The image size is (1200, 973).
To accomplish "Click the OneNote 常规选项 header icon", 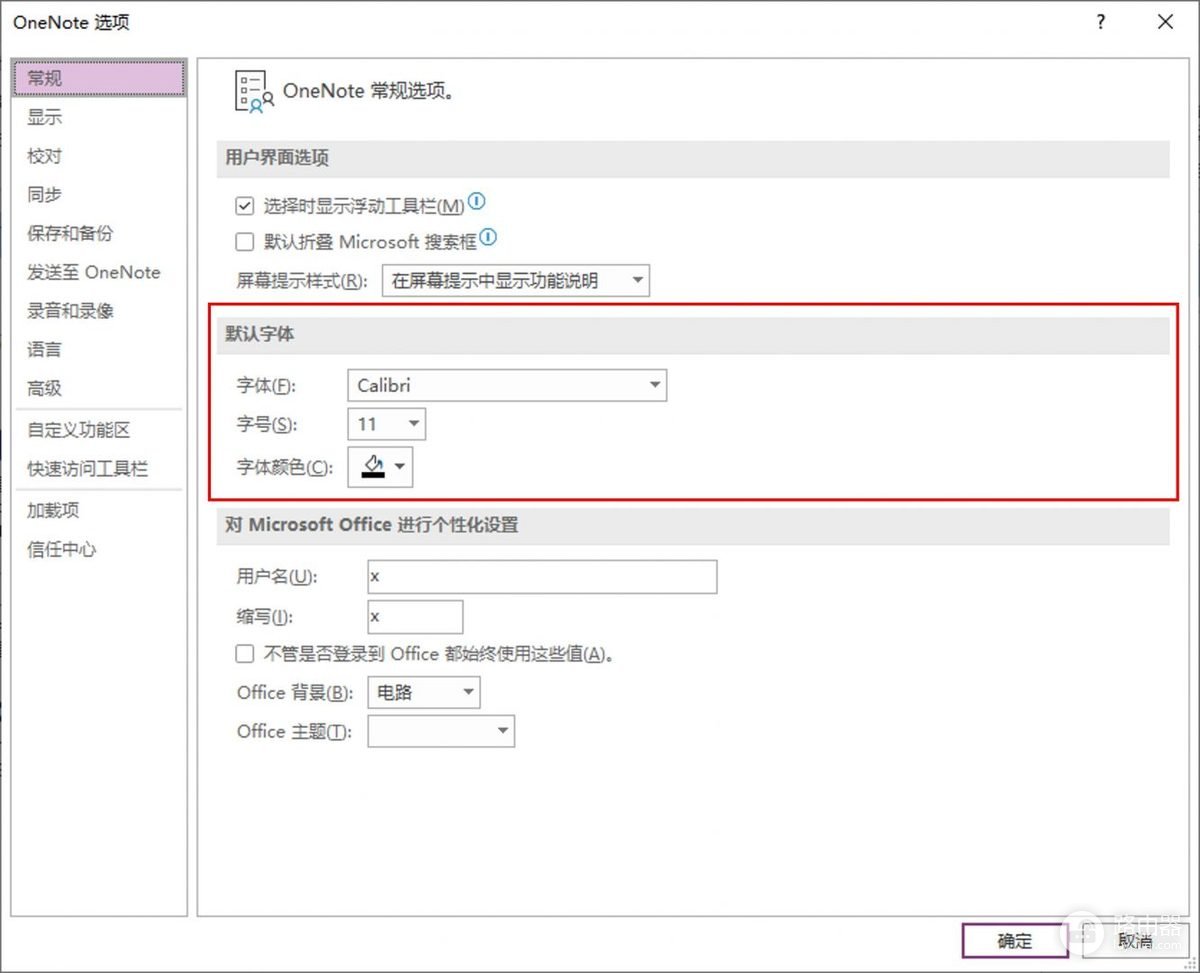I will tap(253, 91).
